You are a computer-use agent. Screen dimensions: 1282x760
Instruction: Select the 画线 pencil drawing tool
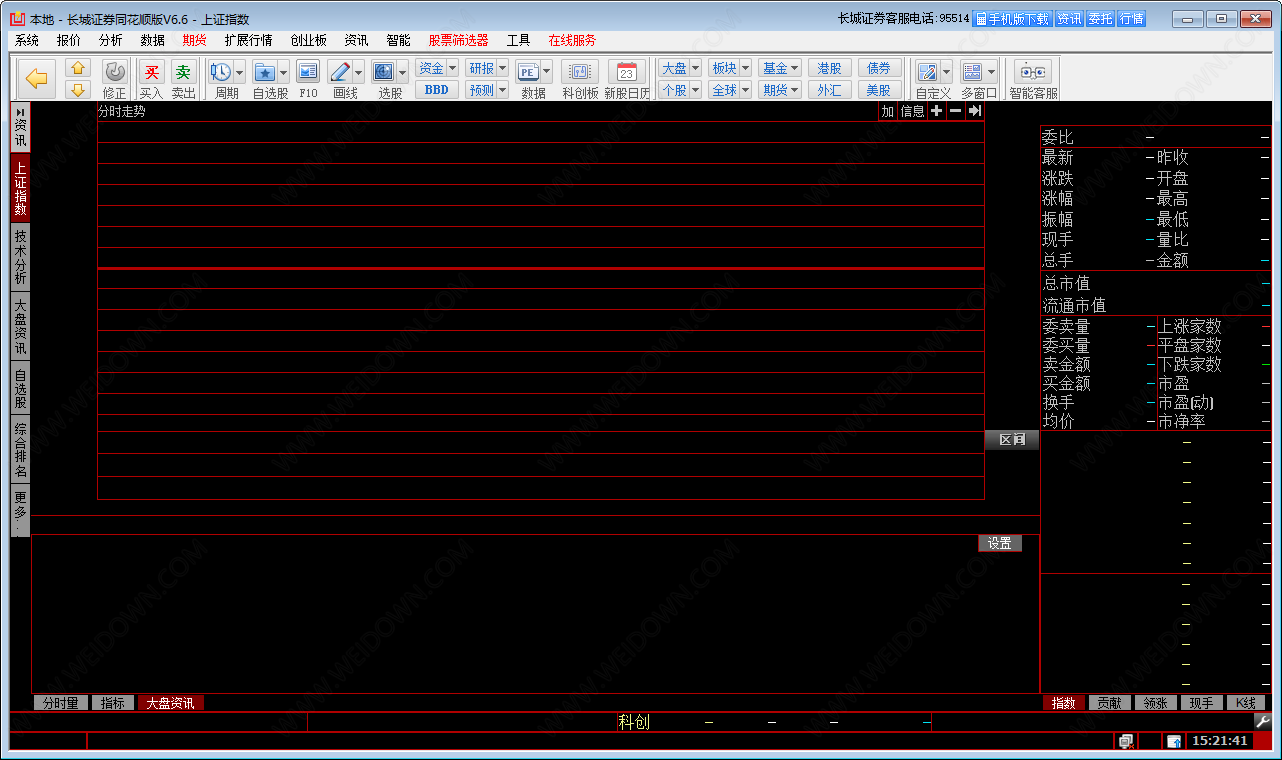[x=339, y=72]
